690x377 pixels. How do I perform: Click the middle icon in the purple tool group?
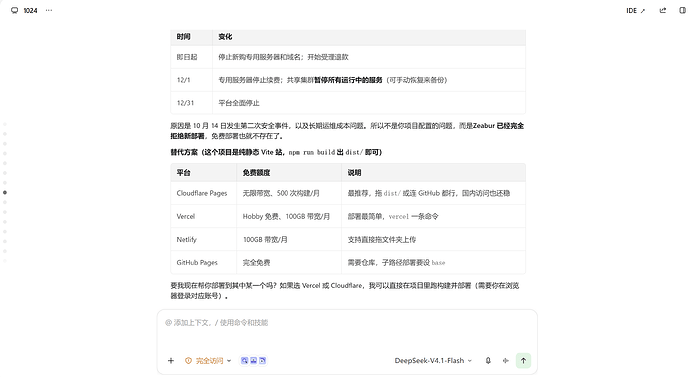coord(253,361)
